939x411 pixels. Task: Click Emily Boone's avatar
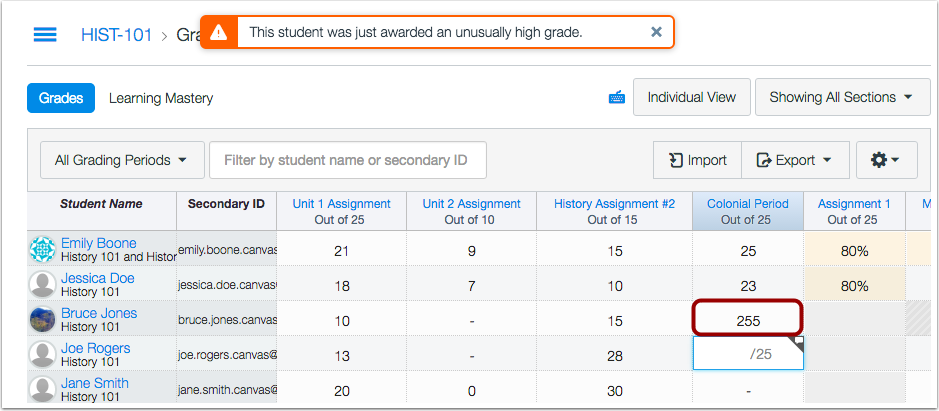pyautogui.click(x=43, y=250)
